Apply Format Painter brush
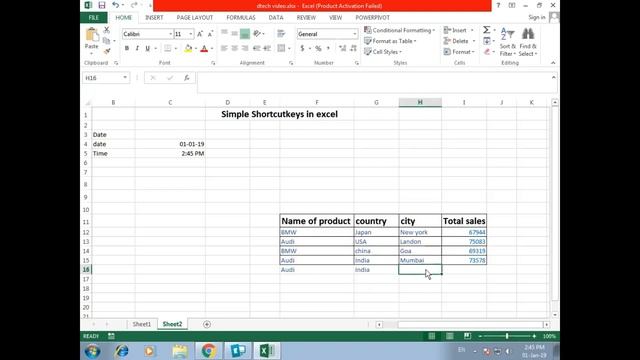This screenshot has width=640, height=360. point(107,51)
